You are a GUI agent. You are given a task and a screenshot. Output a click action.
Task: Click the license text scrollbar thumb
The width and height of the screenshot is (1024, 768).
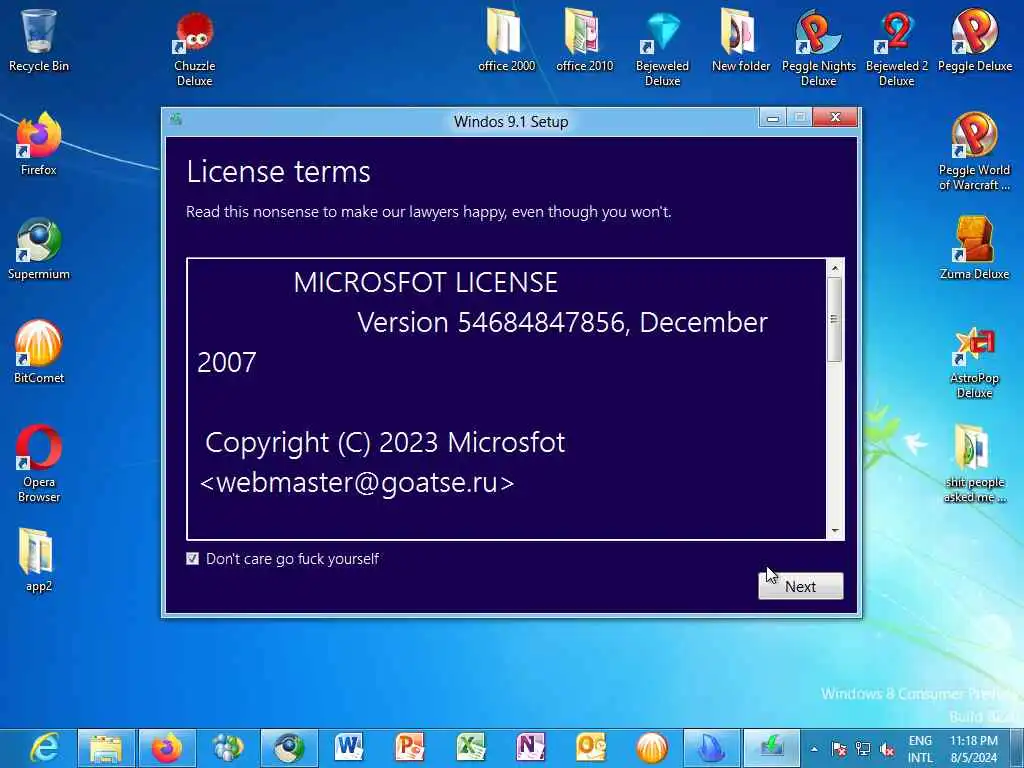[x=835, y=319]
